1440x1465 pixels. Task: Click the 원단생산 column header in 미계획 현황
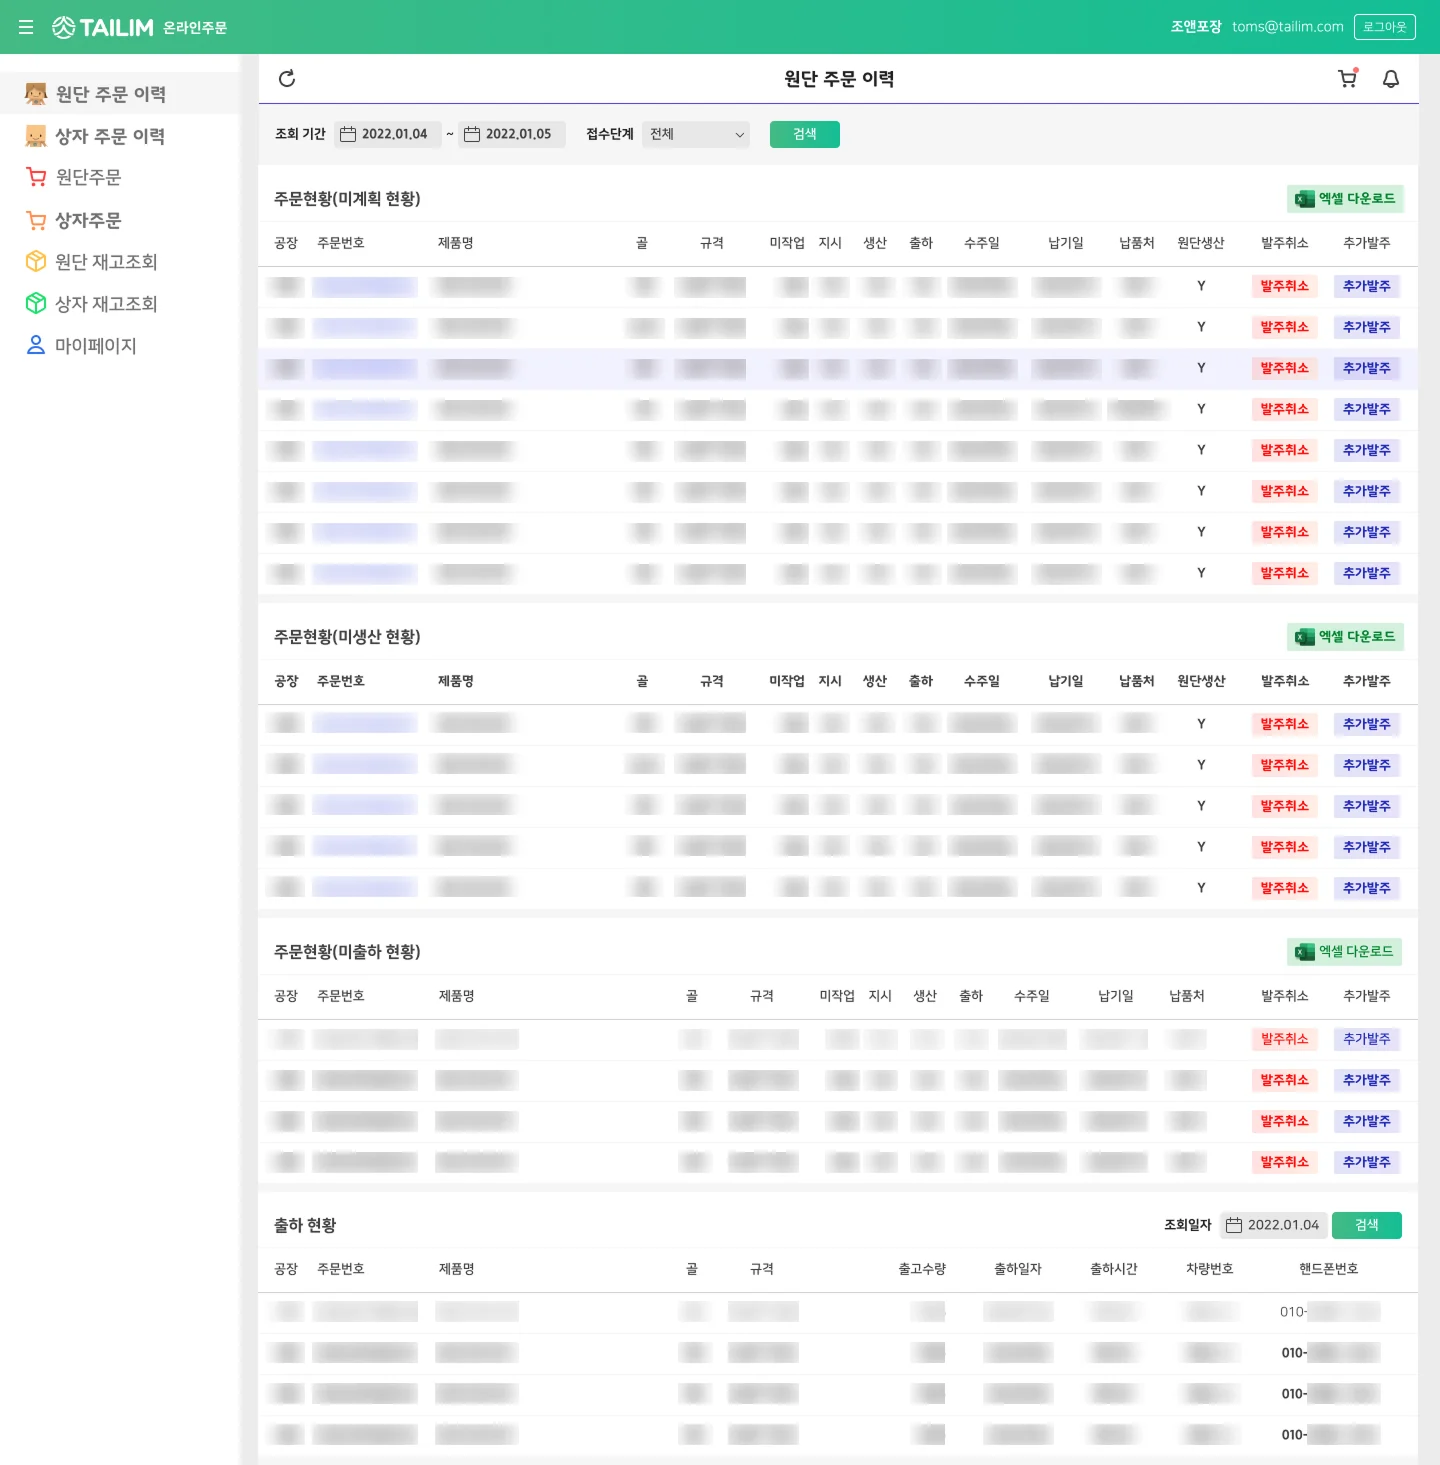[x=1201, y=243]
